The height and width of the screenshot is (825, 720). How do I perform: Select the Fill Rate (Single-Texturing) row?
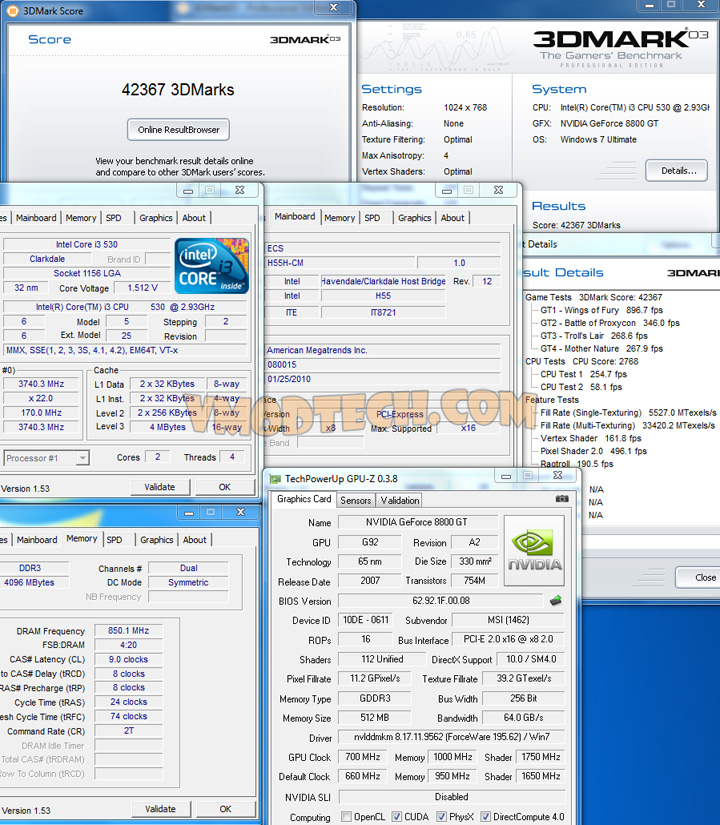(x=628, y=412)
